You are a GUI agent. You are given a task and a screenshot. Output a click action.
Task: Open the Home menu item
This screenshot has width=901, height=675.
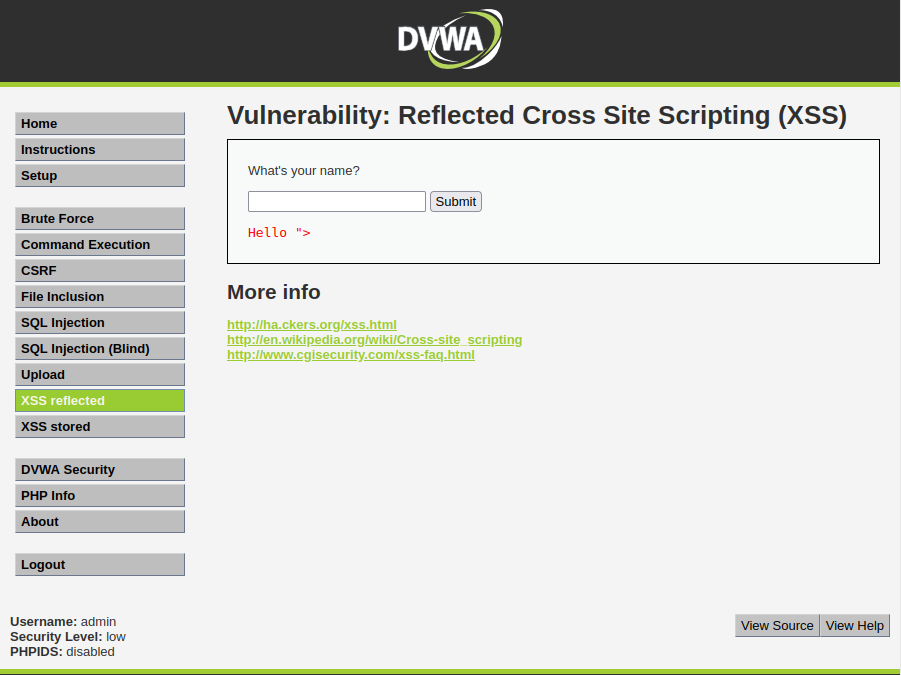pyautogui.click(x=100, y=124)
